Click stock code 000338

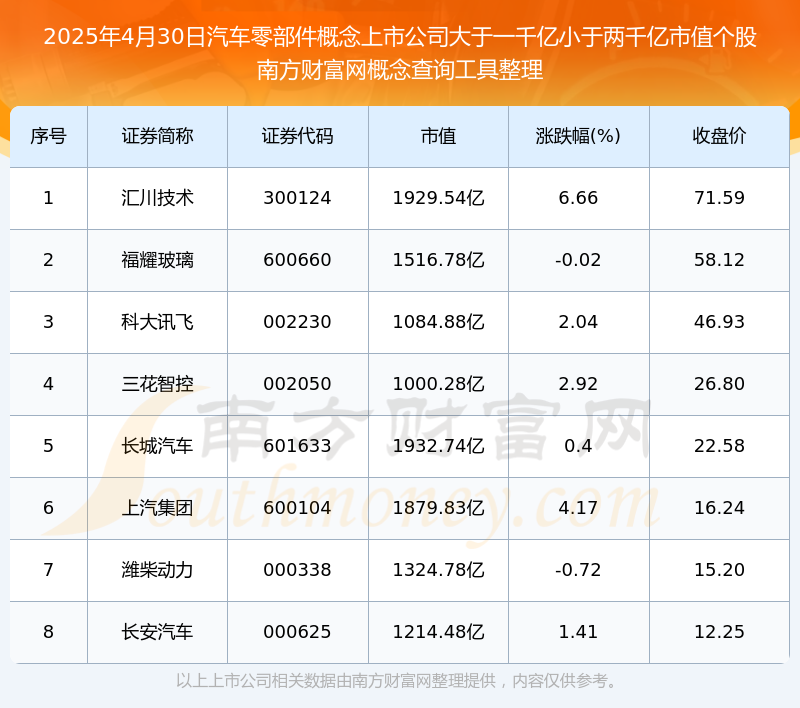click(x=297, y=570)
